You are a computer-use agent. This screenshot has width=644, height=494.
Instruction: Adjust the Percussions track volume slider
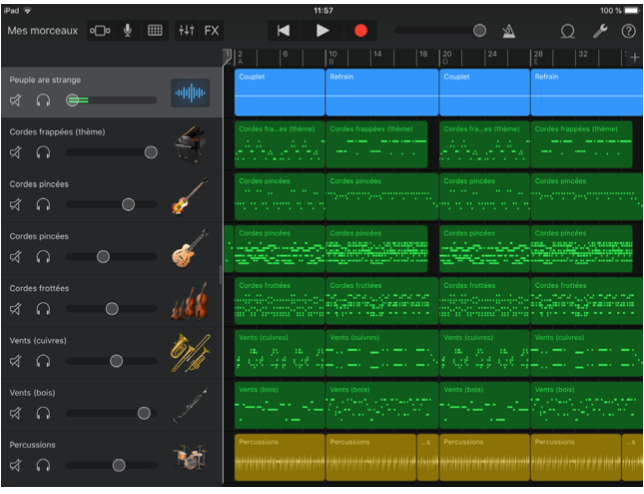point(119,465)
